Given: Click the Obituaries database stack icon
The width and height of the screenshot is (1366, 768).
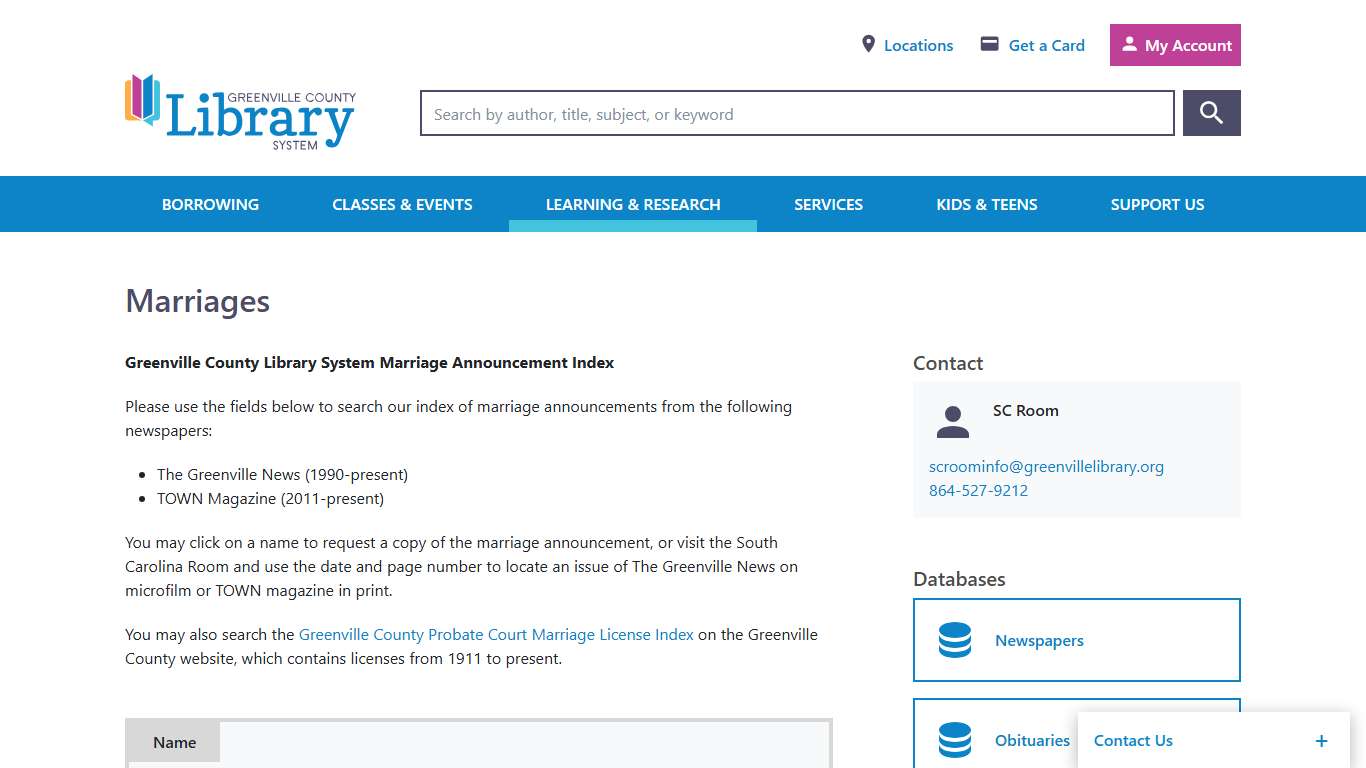Looking at the screenshot, I should (x=955, y=740).
